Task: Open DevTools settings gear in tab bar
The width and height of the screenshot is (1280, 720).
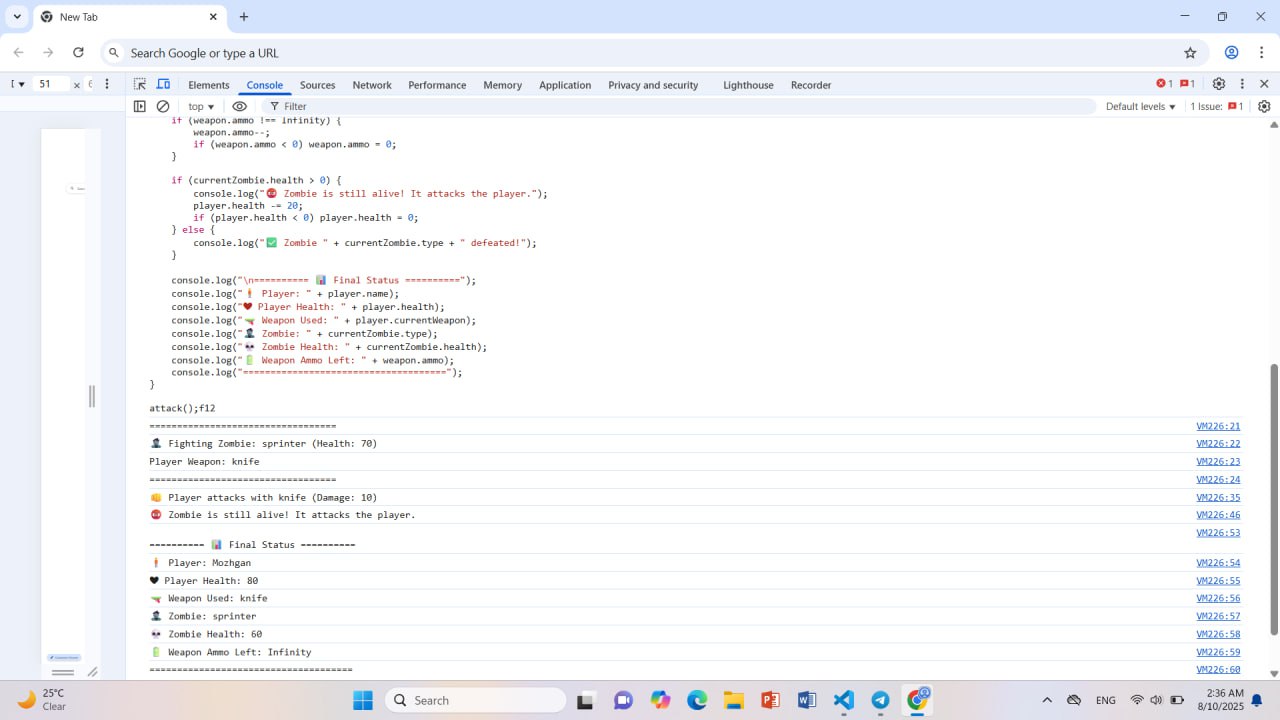Action: click(1218, 84)
